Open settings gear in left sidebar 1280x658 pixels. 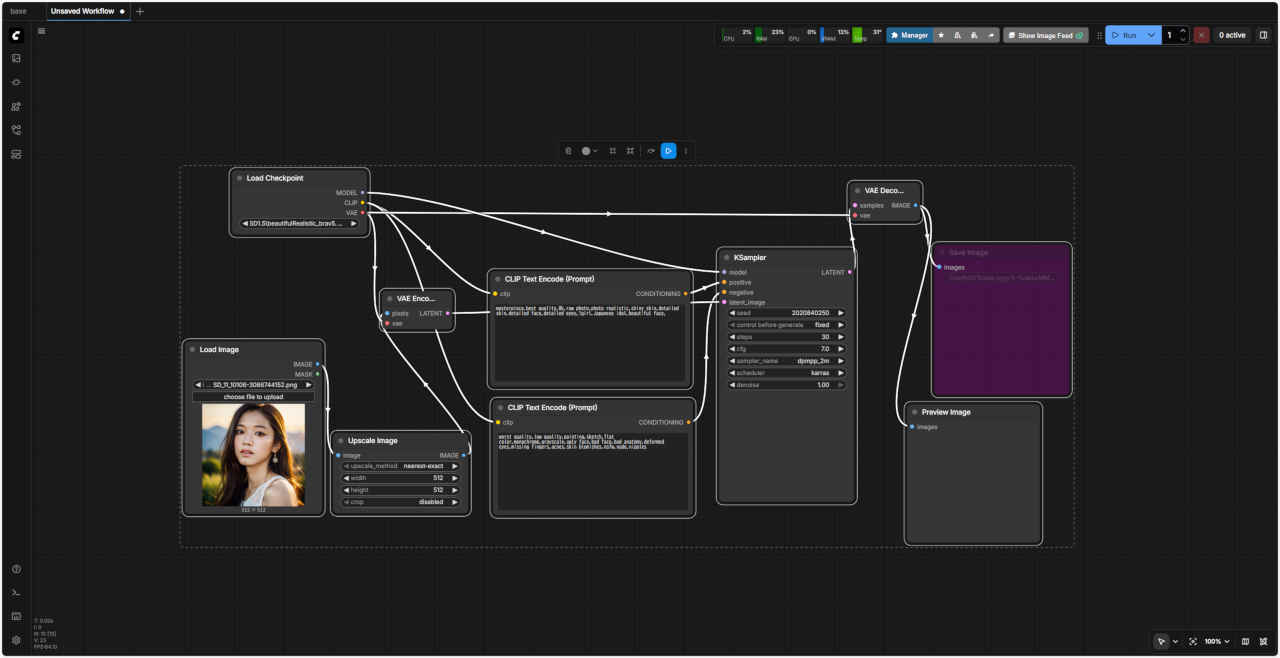point(16,640)
